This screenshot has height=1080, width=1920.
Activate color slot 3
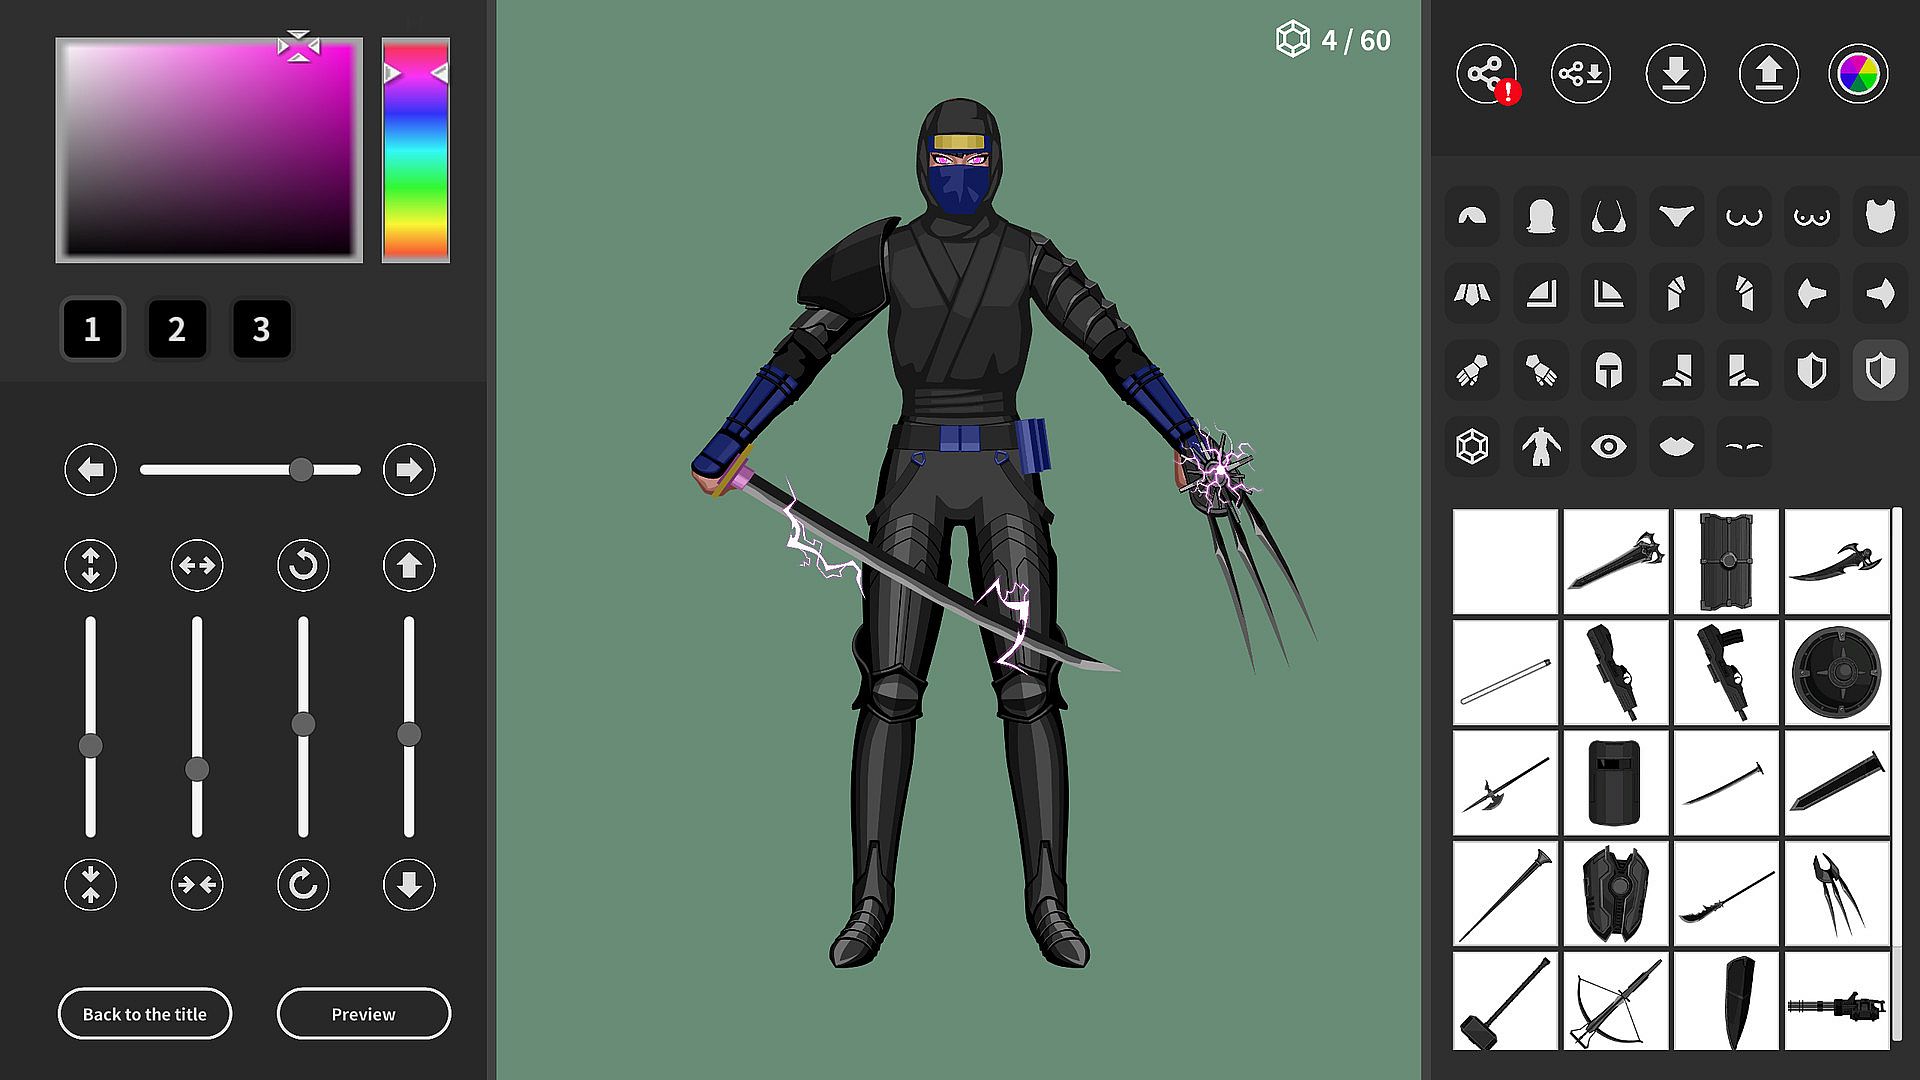[261, 329]
